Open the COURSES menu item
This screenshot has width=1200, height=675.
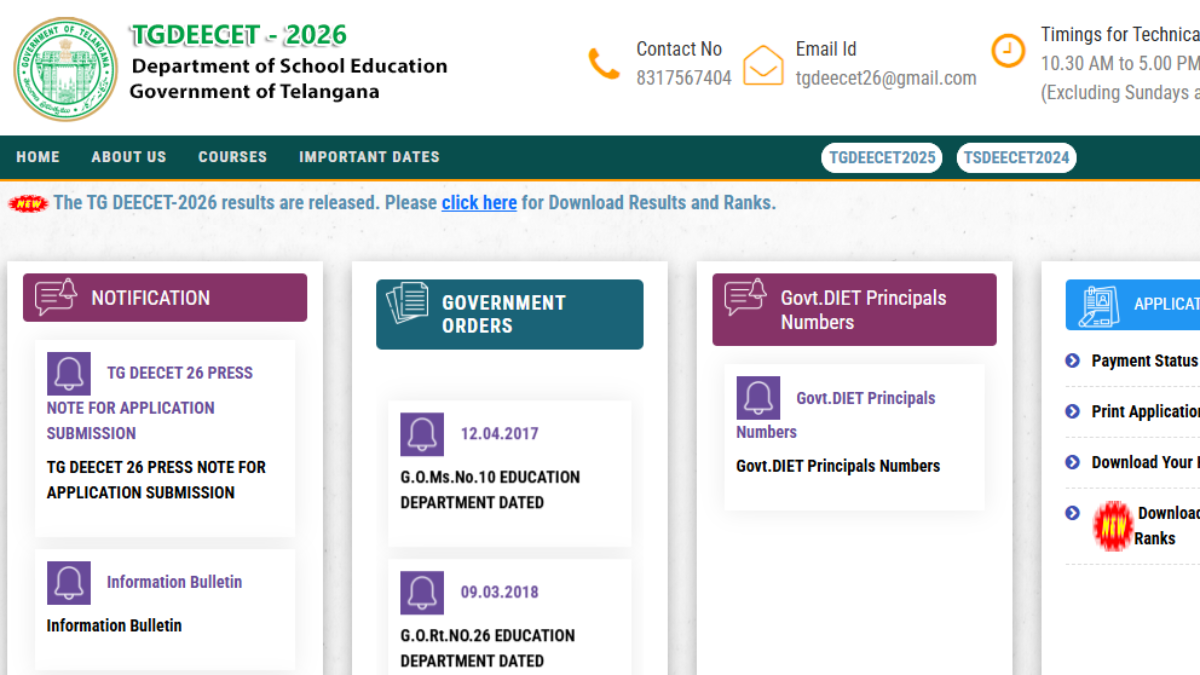point(233,157)
